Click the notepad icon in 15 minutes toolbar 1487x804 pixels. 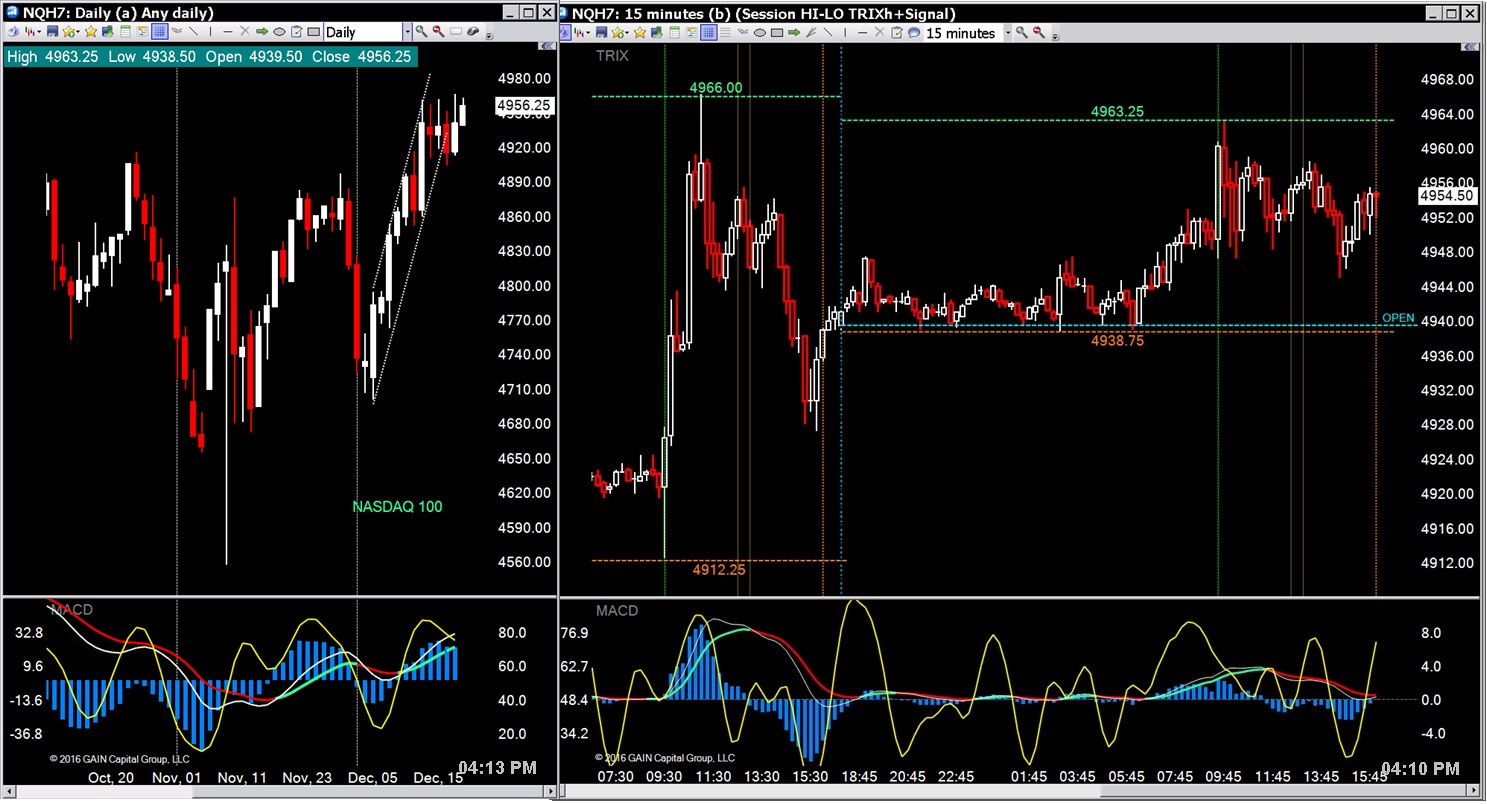(x=896, y=32)
